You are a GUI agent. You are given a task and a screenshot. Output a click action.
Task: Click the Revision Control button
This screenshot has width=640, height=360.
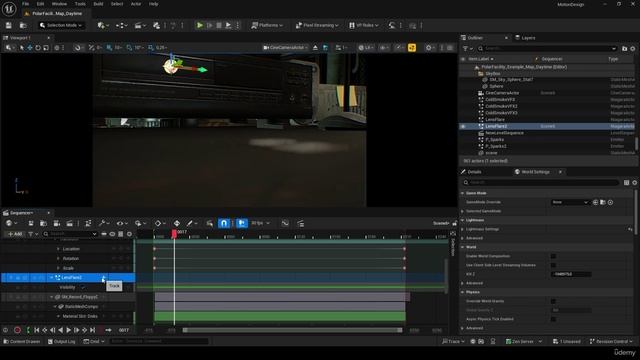coord(611,341)
